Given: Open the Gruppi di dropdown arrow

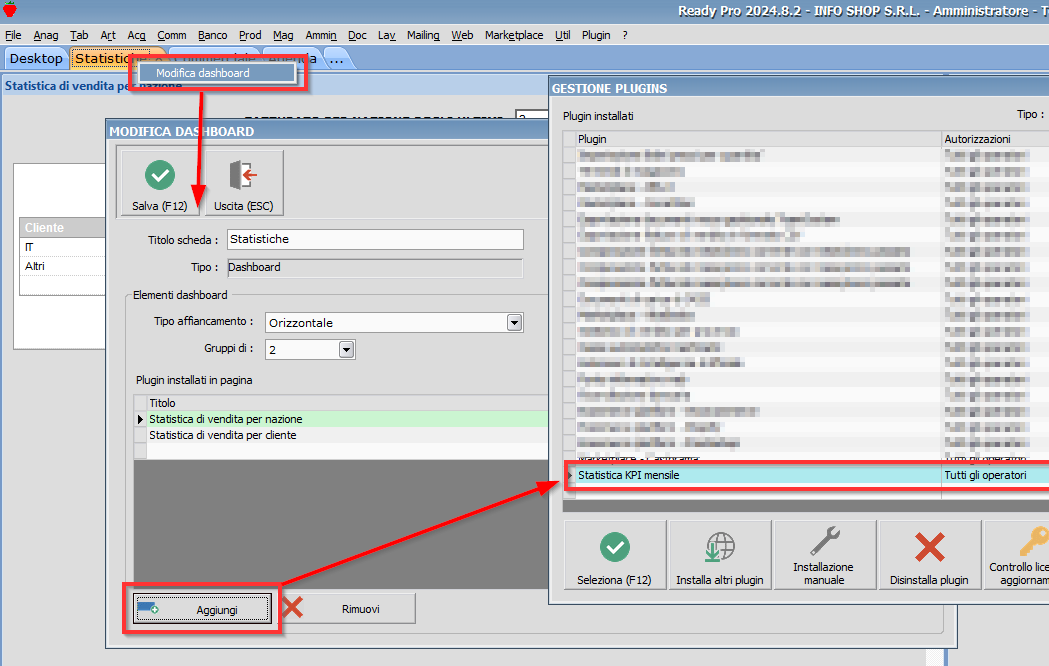Looking at the screenshot, I should (346, 349).
